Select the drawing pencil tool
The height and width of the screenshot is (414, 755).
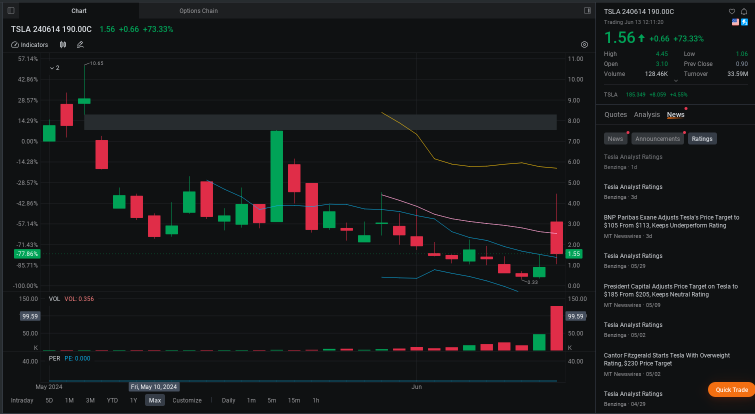click(80, 45)
